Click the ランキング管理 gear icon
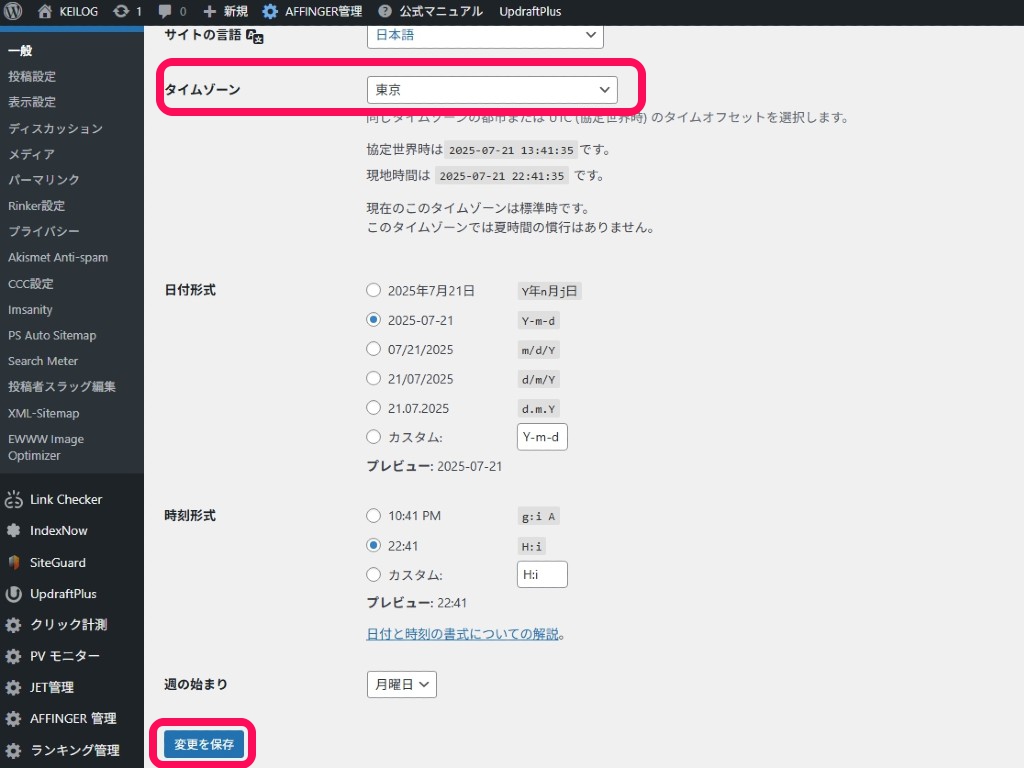Screen dimensions: 1024x768 point(14,750)
